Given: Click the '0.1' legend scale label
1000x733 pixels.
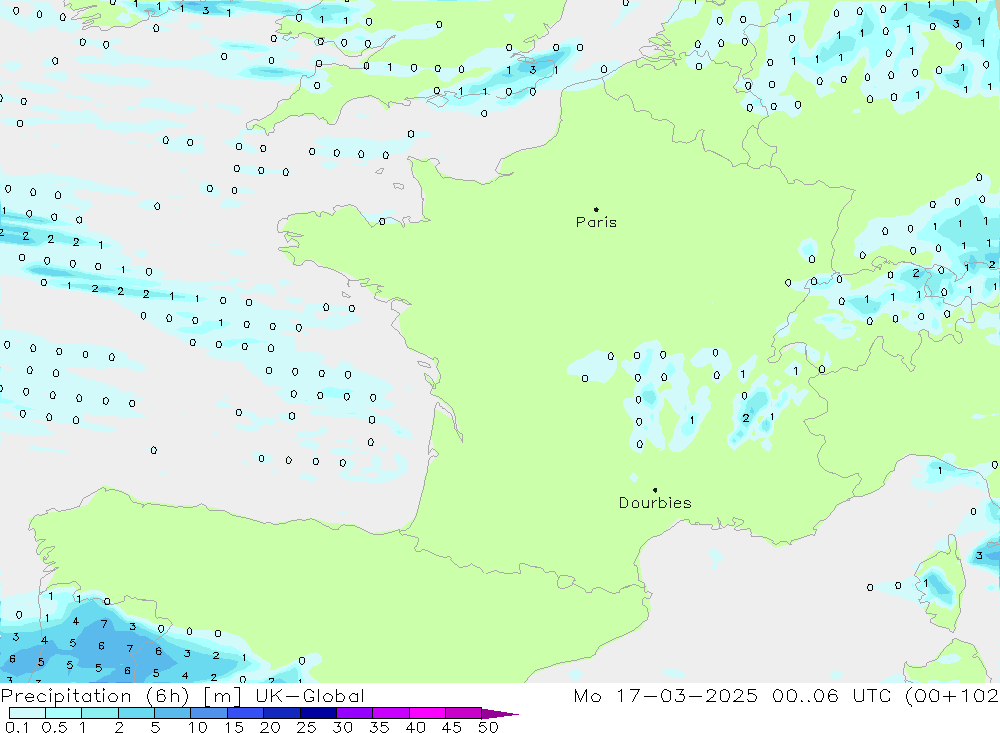Looking at the screenshot, I should (17, 727).
